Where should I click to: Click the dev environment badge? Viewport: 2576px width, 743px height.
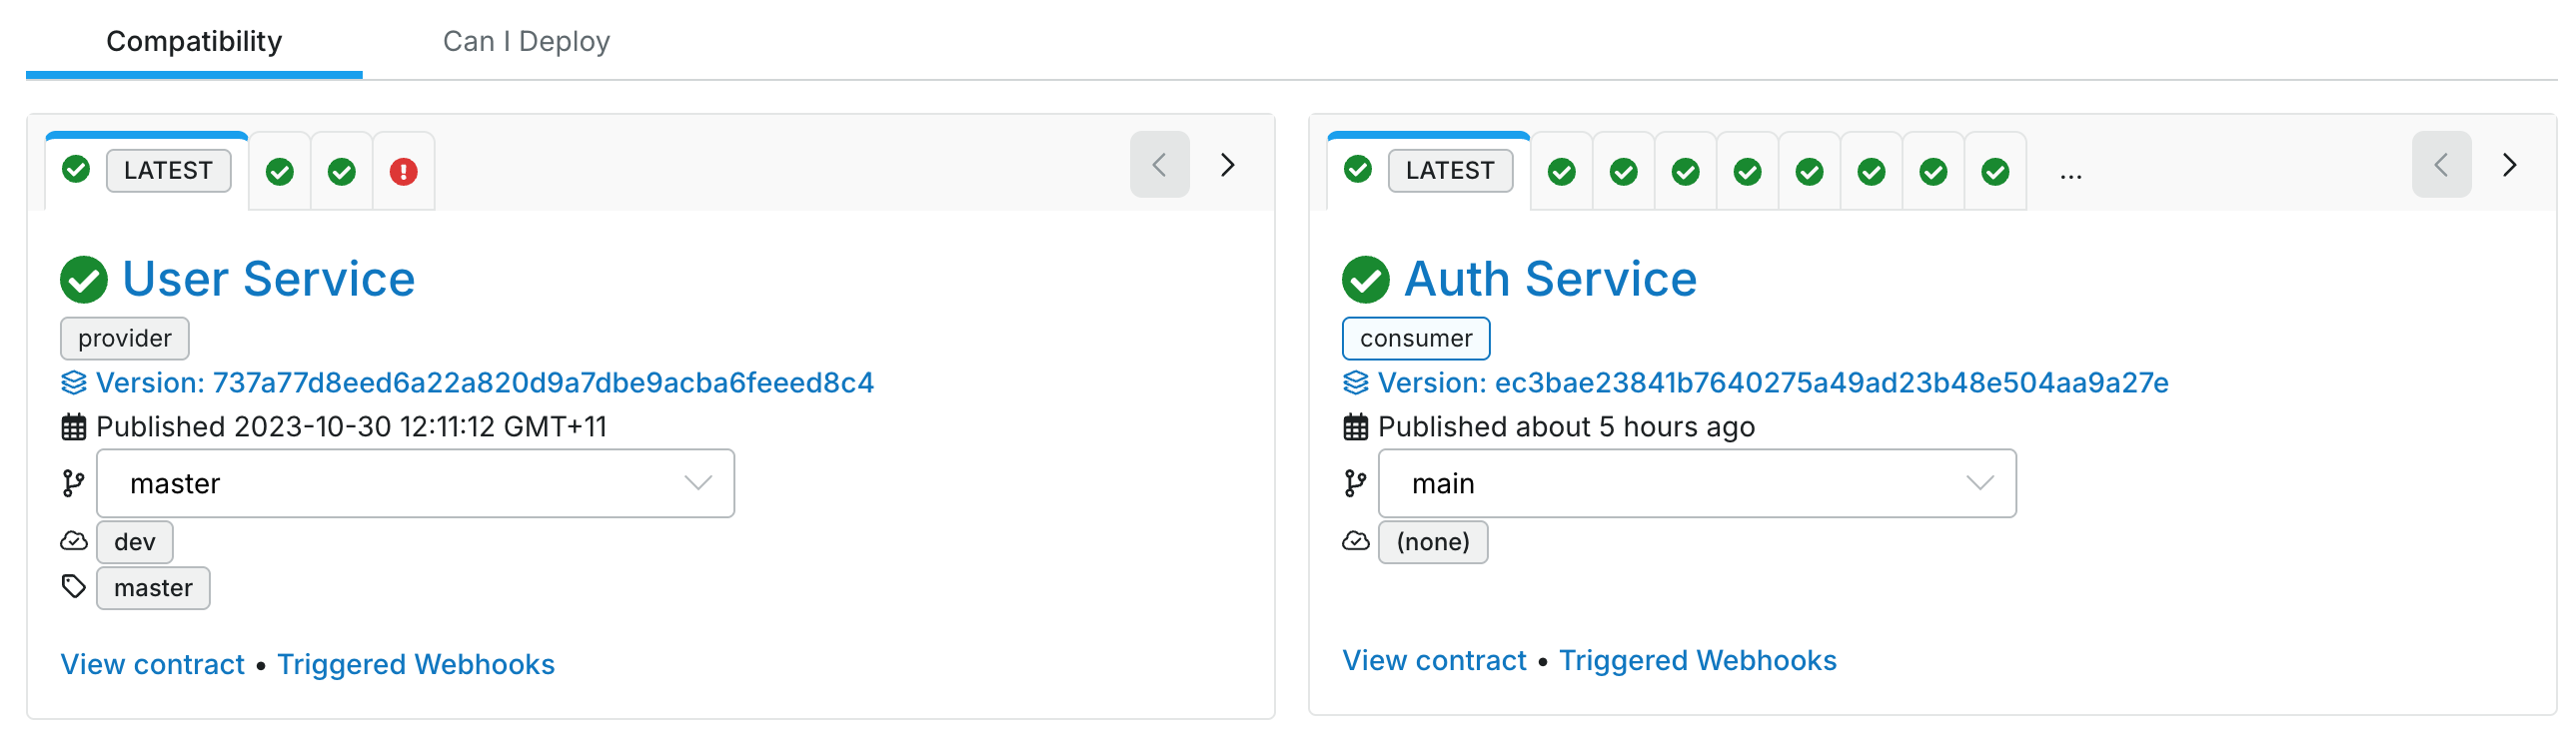135,542
